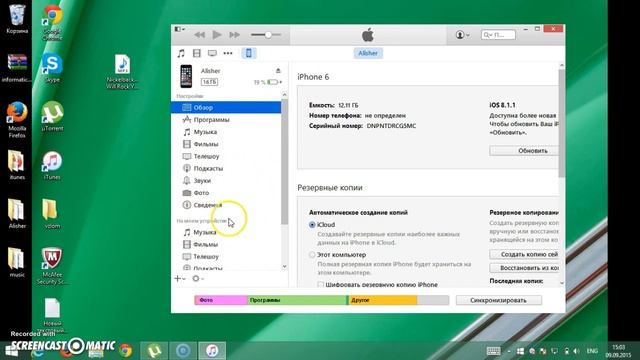
Task: Click Восстановить из копии button
Action: 524,268
